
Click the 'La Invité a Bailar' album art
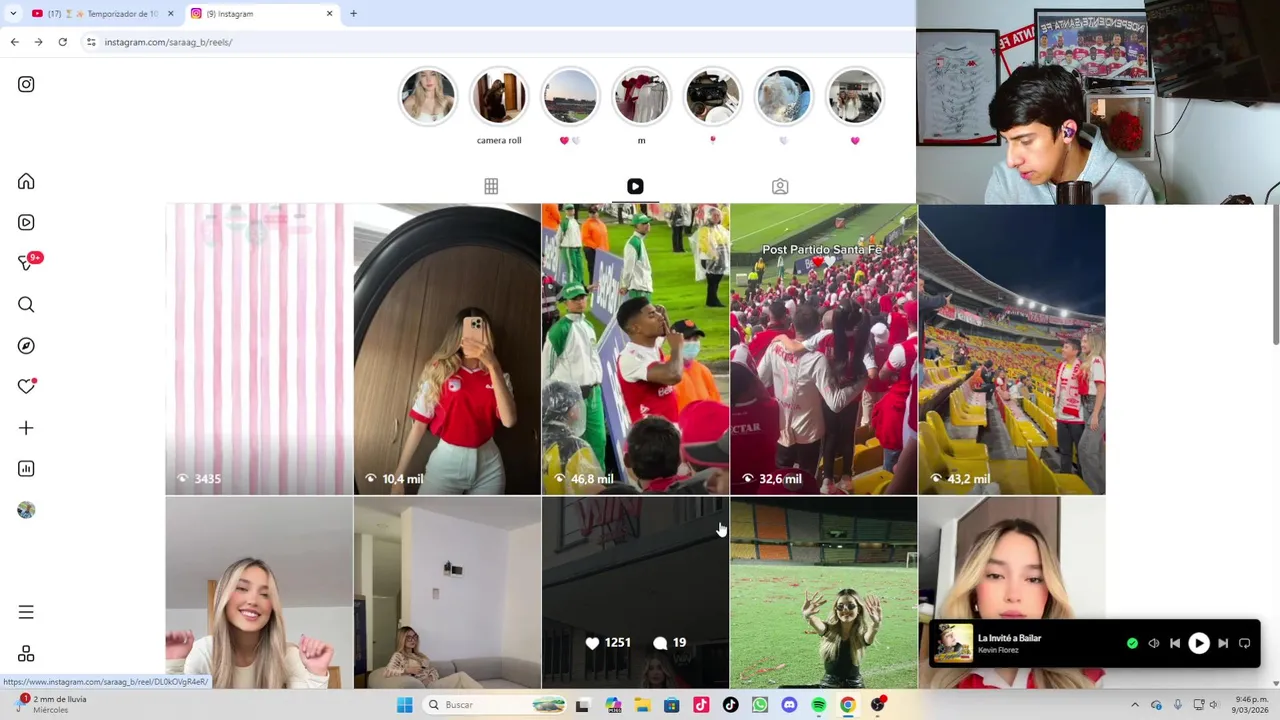[953, 643]
